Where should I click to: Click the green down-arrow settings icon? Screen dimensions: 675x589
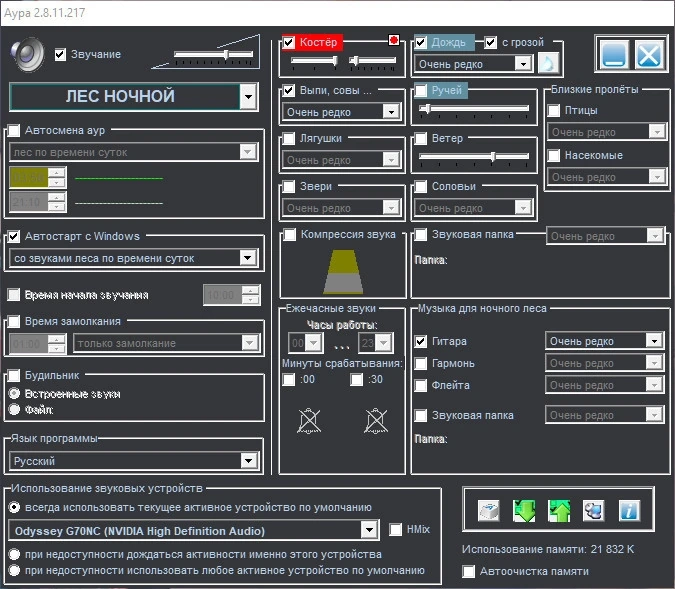524,511
